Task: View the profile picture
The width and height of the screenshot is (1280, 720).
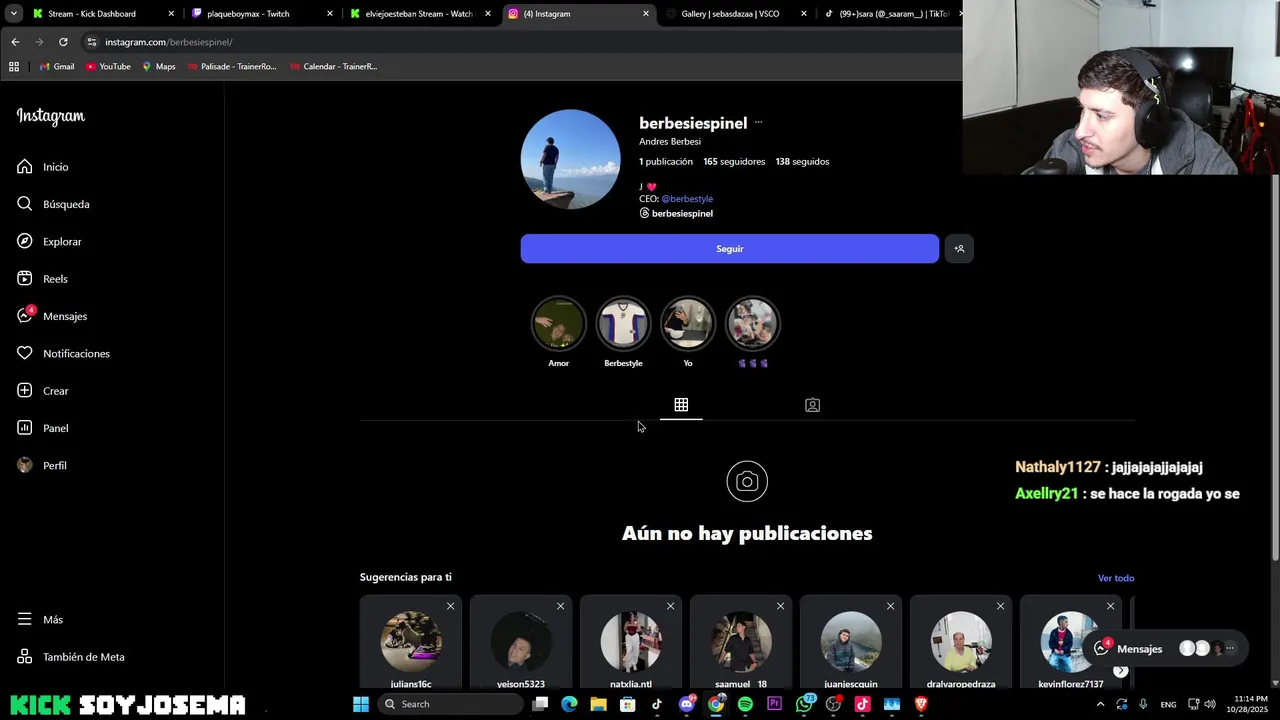Action: point(571,160)
